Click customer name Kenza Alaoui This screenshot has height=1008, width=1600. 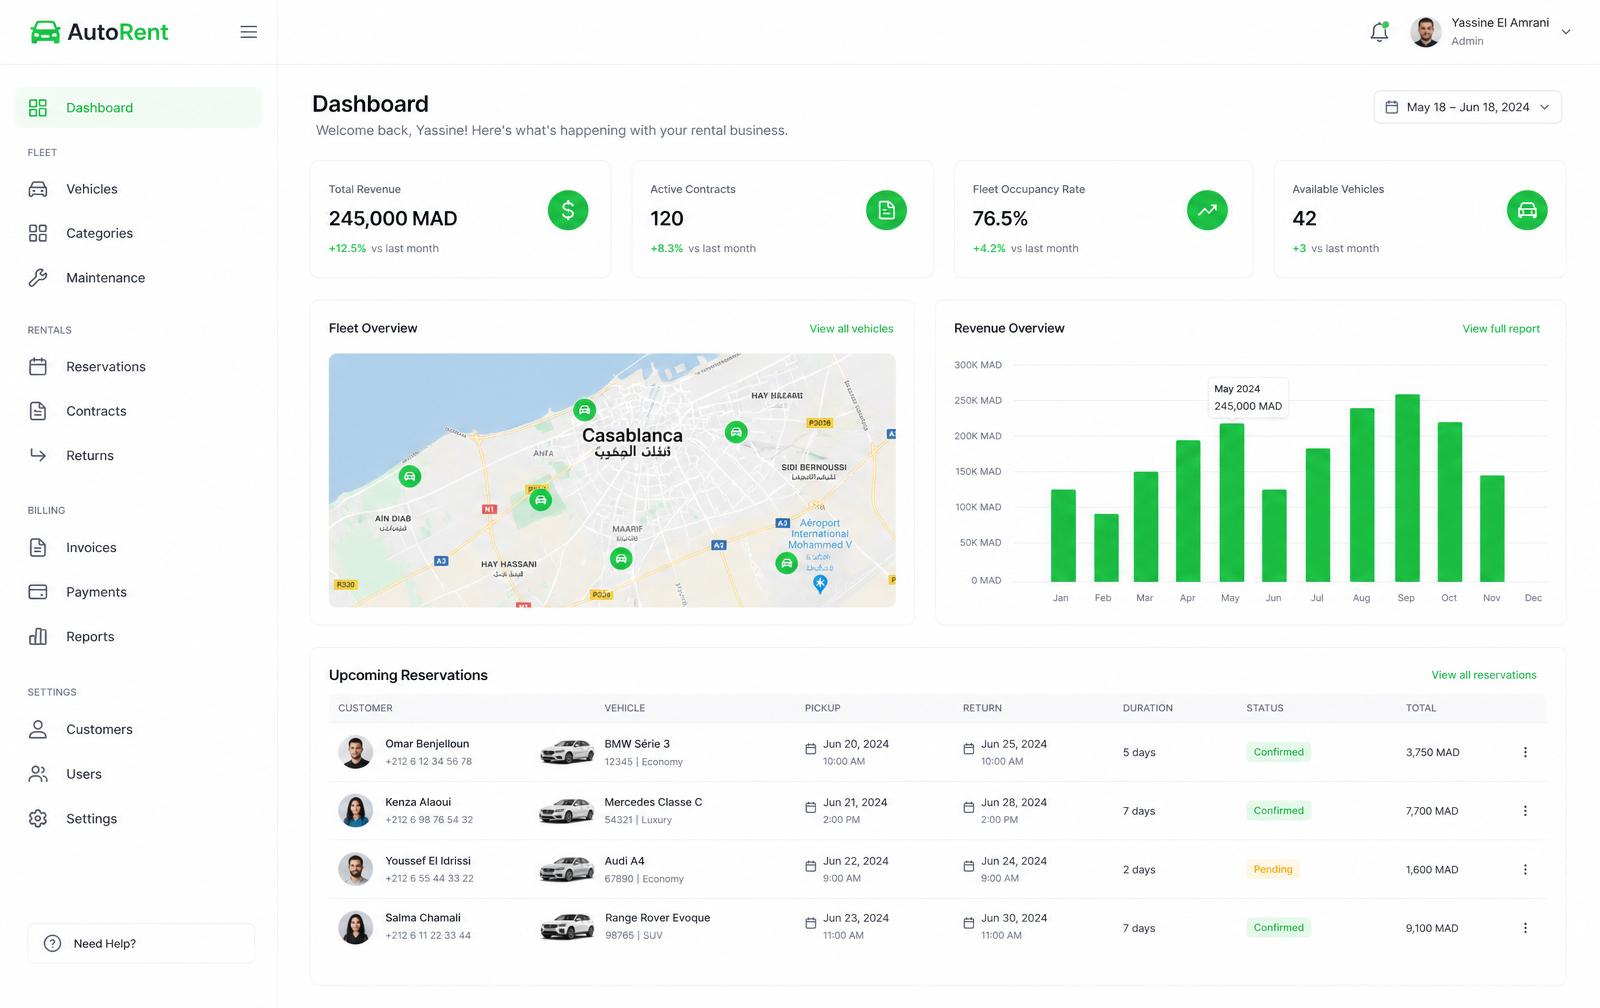(x=418, y=802)
